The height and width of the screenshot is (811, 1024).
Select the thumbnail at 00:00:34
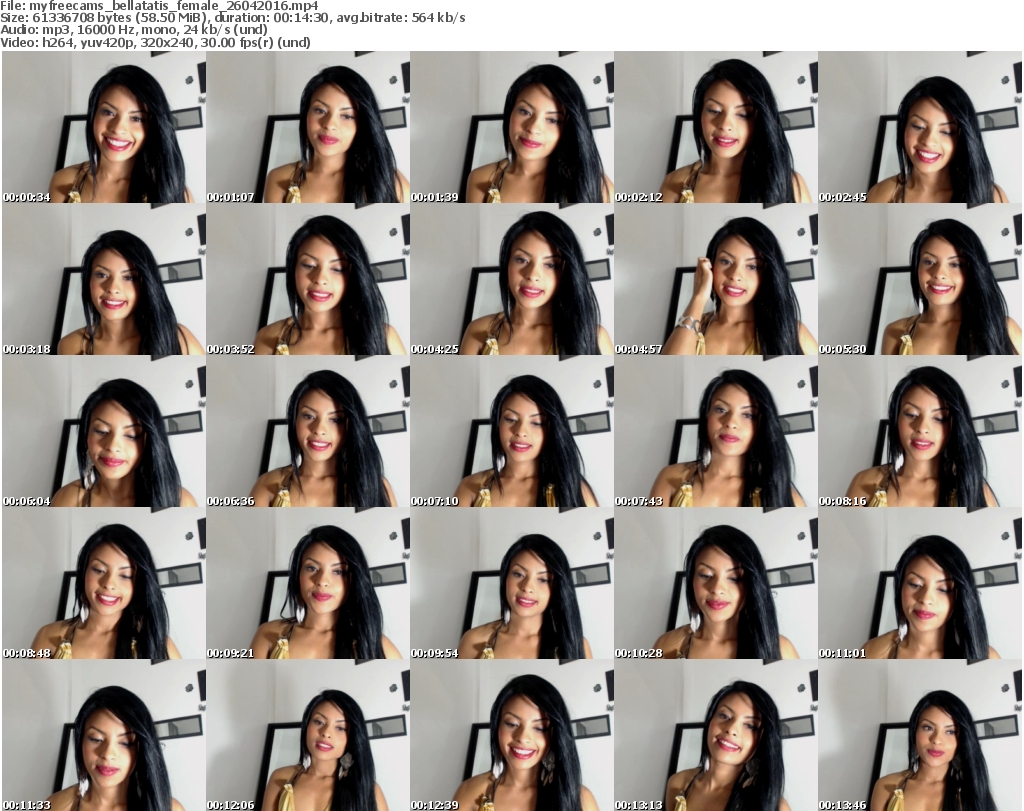[x=104, y=127]
